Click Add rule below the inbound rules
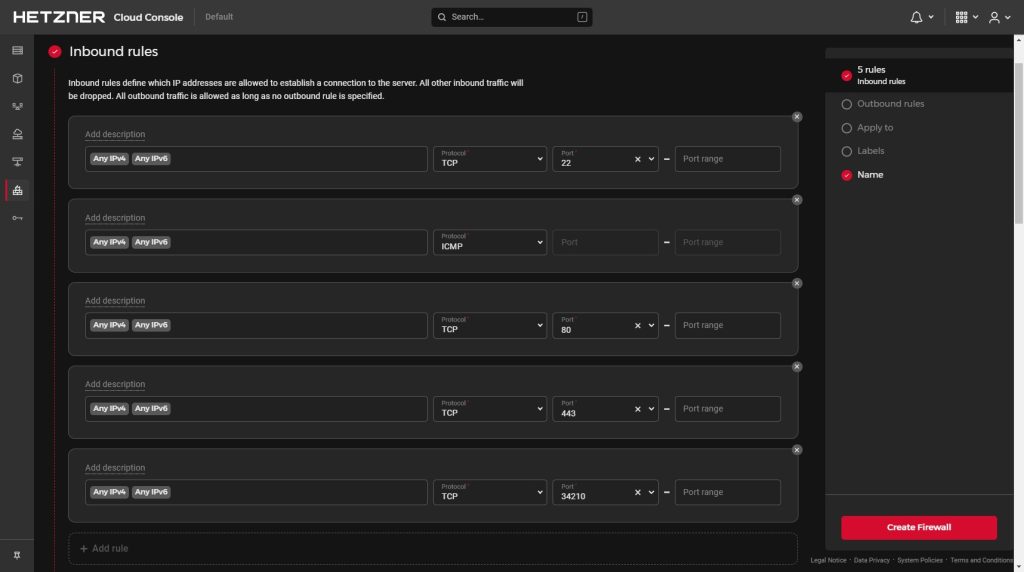 105,548
